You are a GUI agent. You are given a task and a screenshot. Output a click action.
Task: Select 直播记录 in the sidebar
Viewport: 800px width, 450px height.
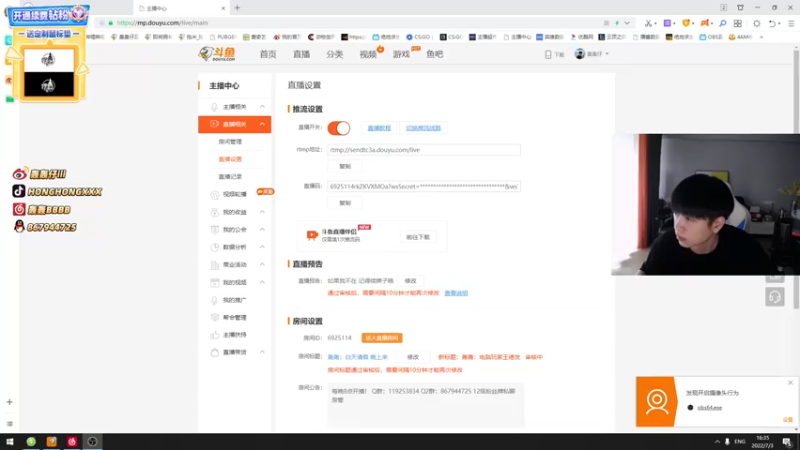click(x=230, y=177)
